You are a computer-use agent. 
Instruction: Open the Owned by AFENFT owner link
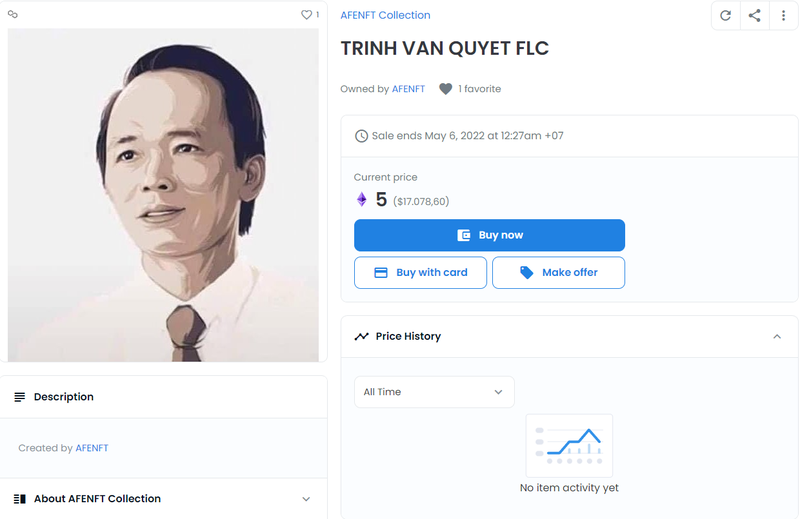(x=408, y=89)
